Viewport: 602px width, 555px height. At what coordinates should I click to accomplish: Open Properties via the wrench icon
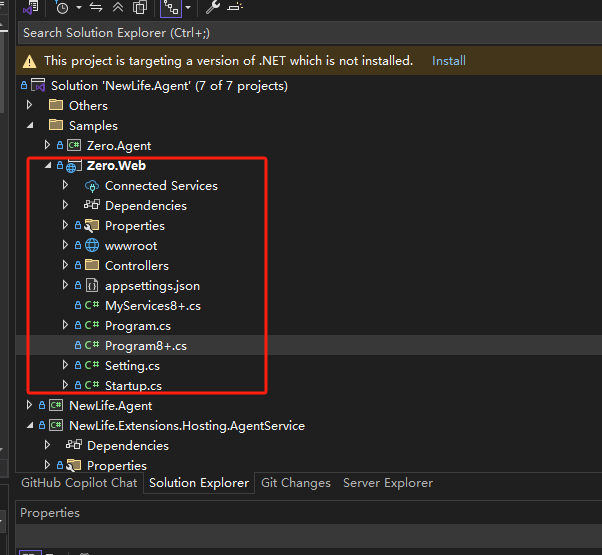coord(212,7)
